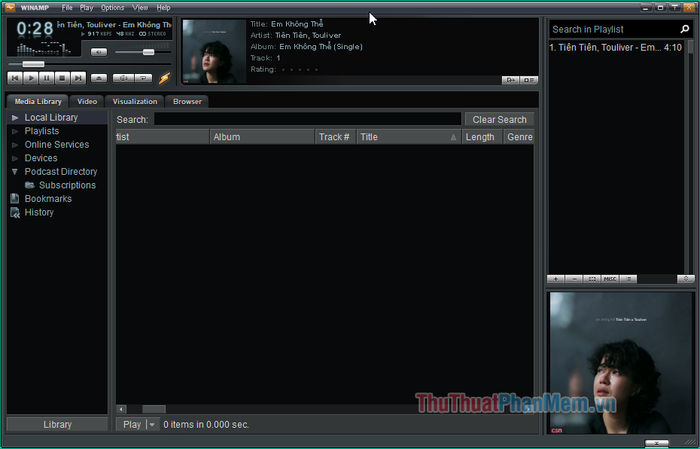Open Bookmarks in the tree
Screen dimensions: 700x449
[x=48, y=199]
